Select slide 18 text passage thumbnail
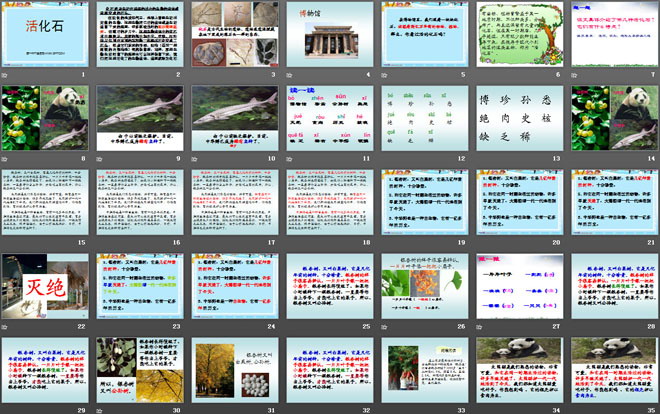The image size is (660, 414). (x=330, y=202)
